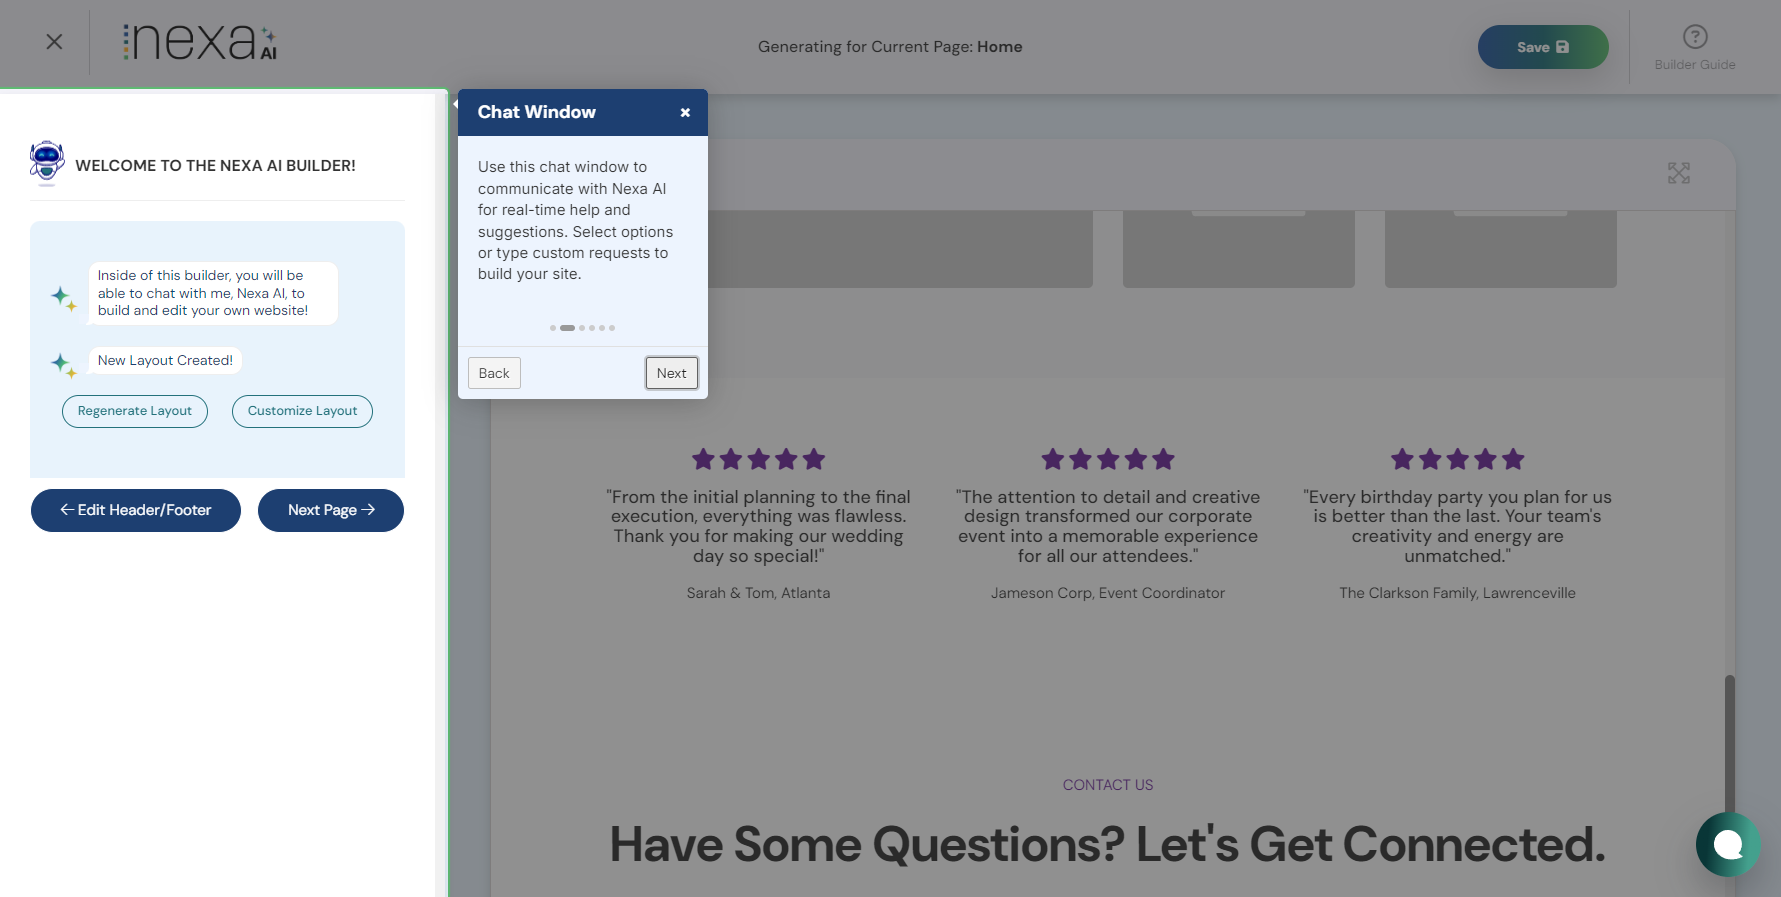Viewport: 1781px width, 897px height.
Task: Click 'Have Some Questions? Let's Get Connected.' heading
Action: pos(1108,845)
